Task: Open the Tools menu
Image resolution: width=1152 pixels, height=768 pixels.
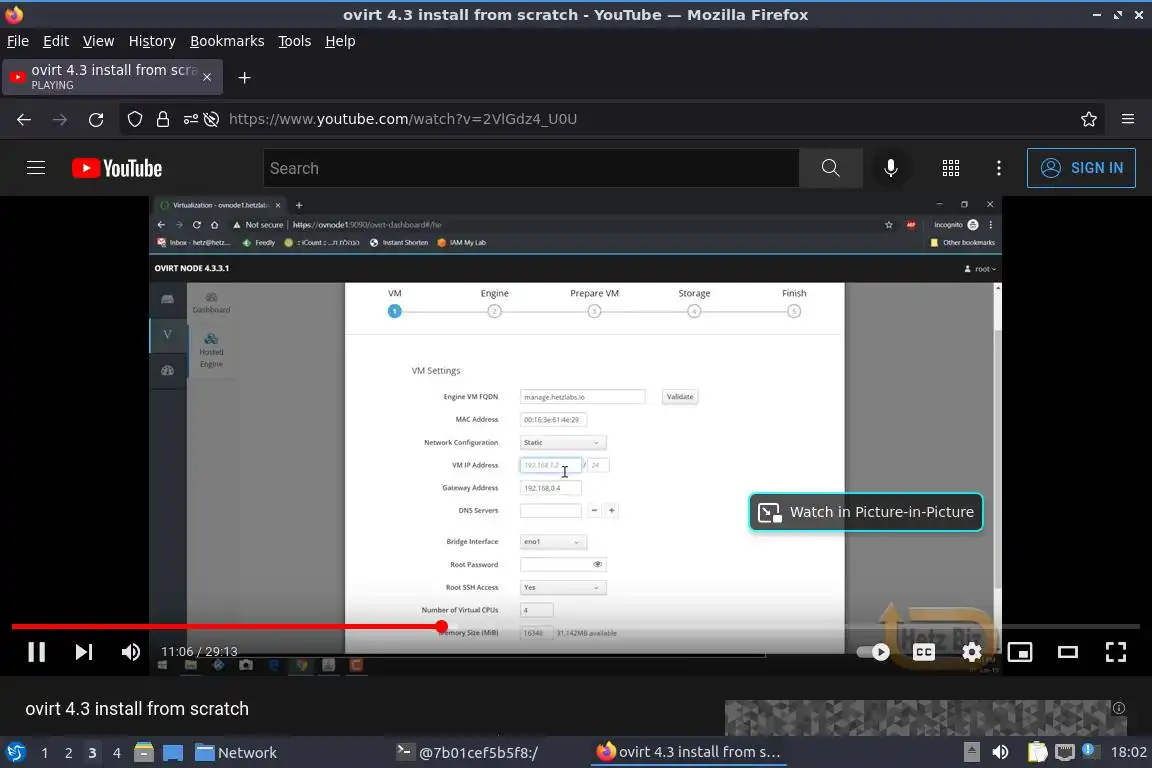Action: tap(295, 41)
